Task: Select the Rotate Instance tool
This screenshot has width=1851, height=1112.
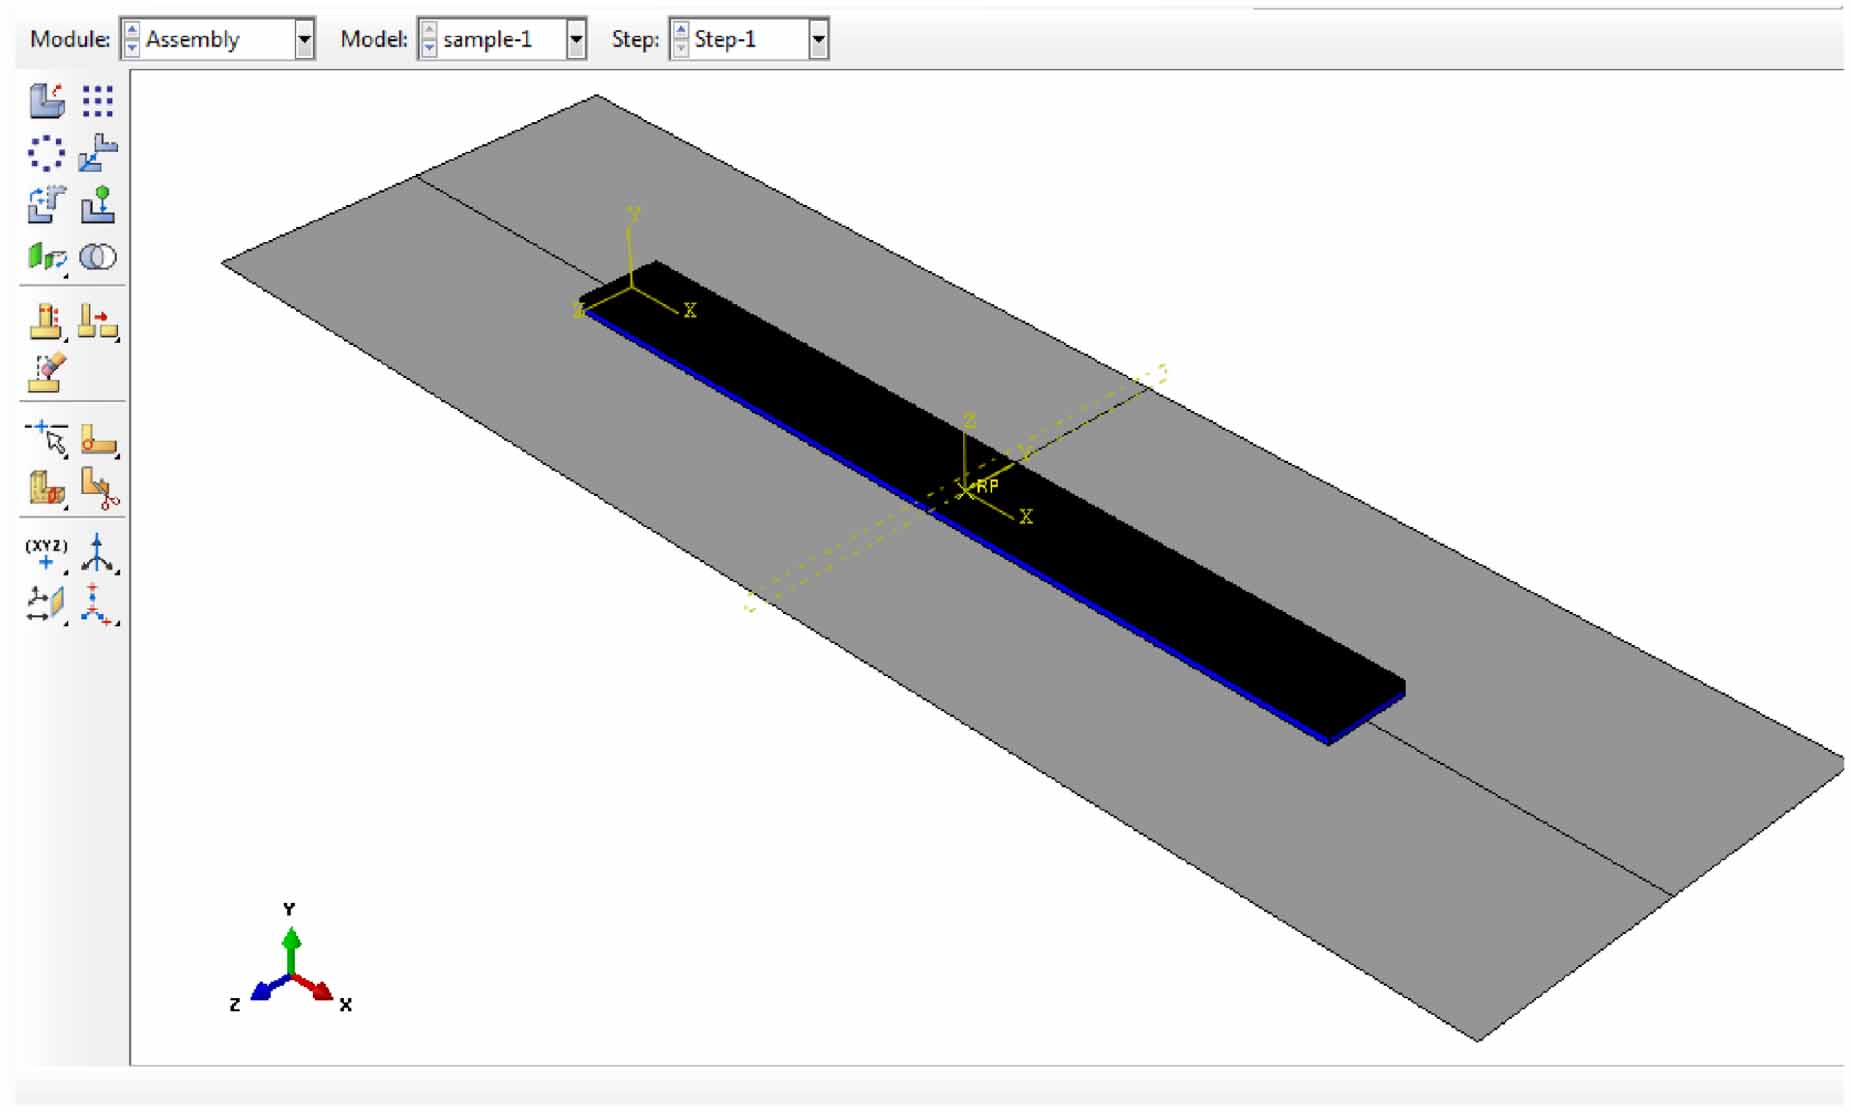Action: tap(46, 205)
